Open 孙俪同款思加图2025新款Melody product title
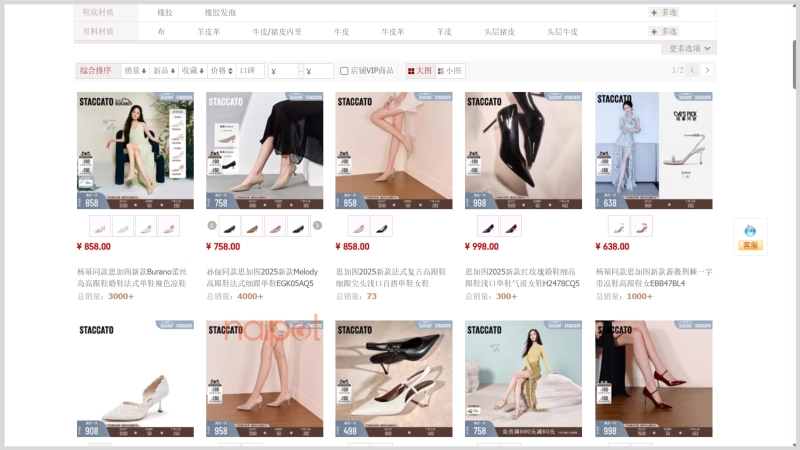Image resolution: width=800 pixels, height=450 pixels. pyautogui.click(x=262, y=278)
